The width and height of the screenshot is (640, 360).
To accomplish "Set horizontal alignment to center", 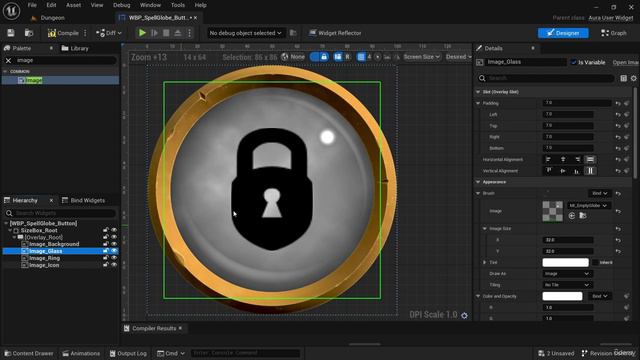I will (x=563, y=160).
